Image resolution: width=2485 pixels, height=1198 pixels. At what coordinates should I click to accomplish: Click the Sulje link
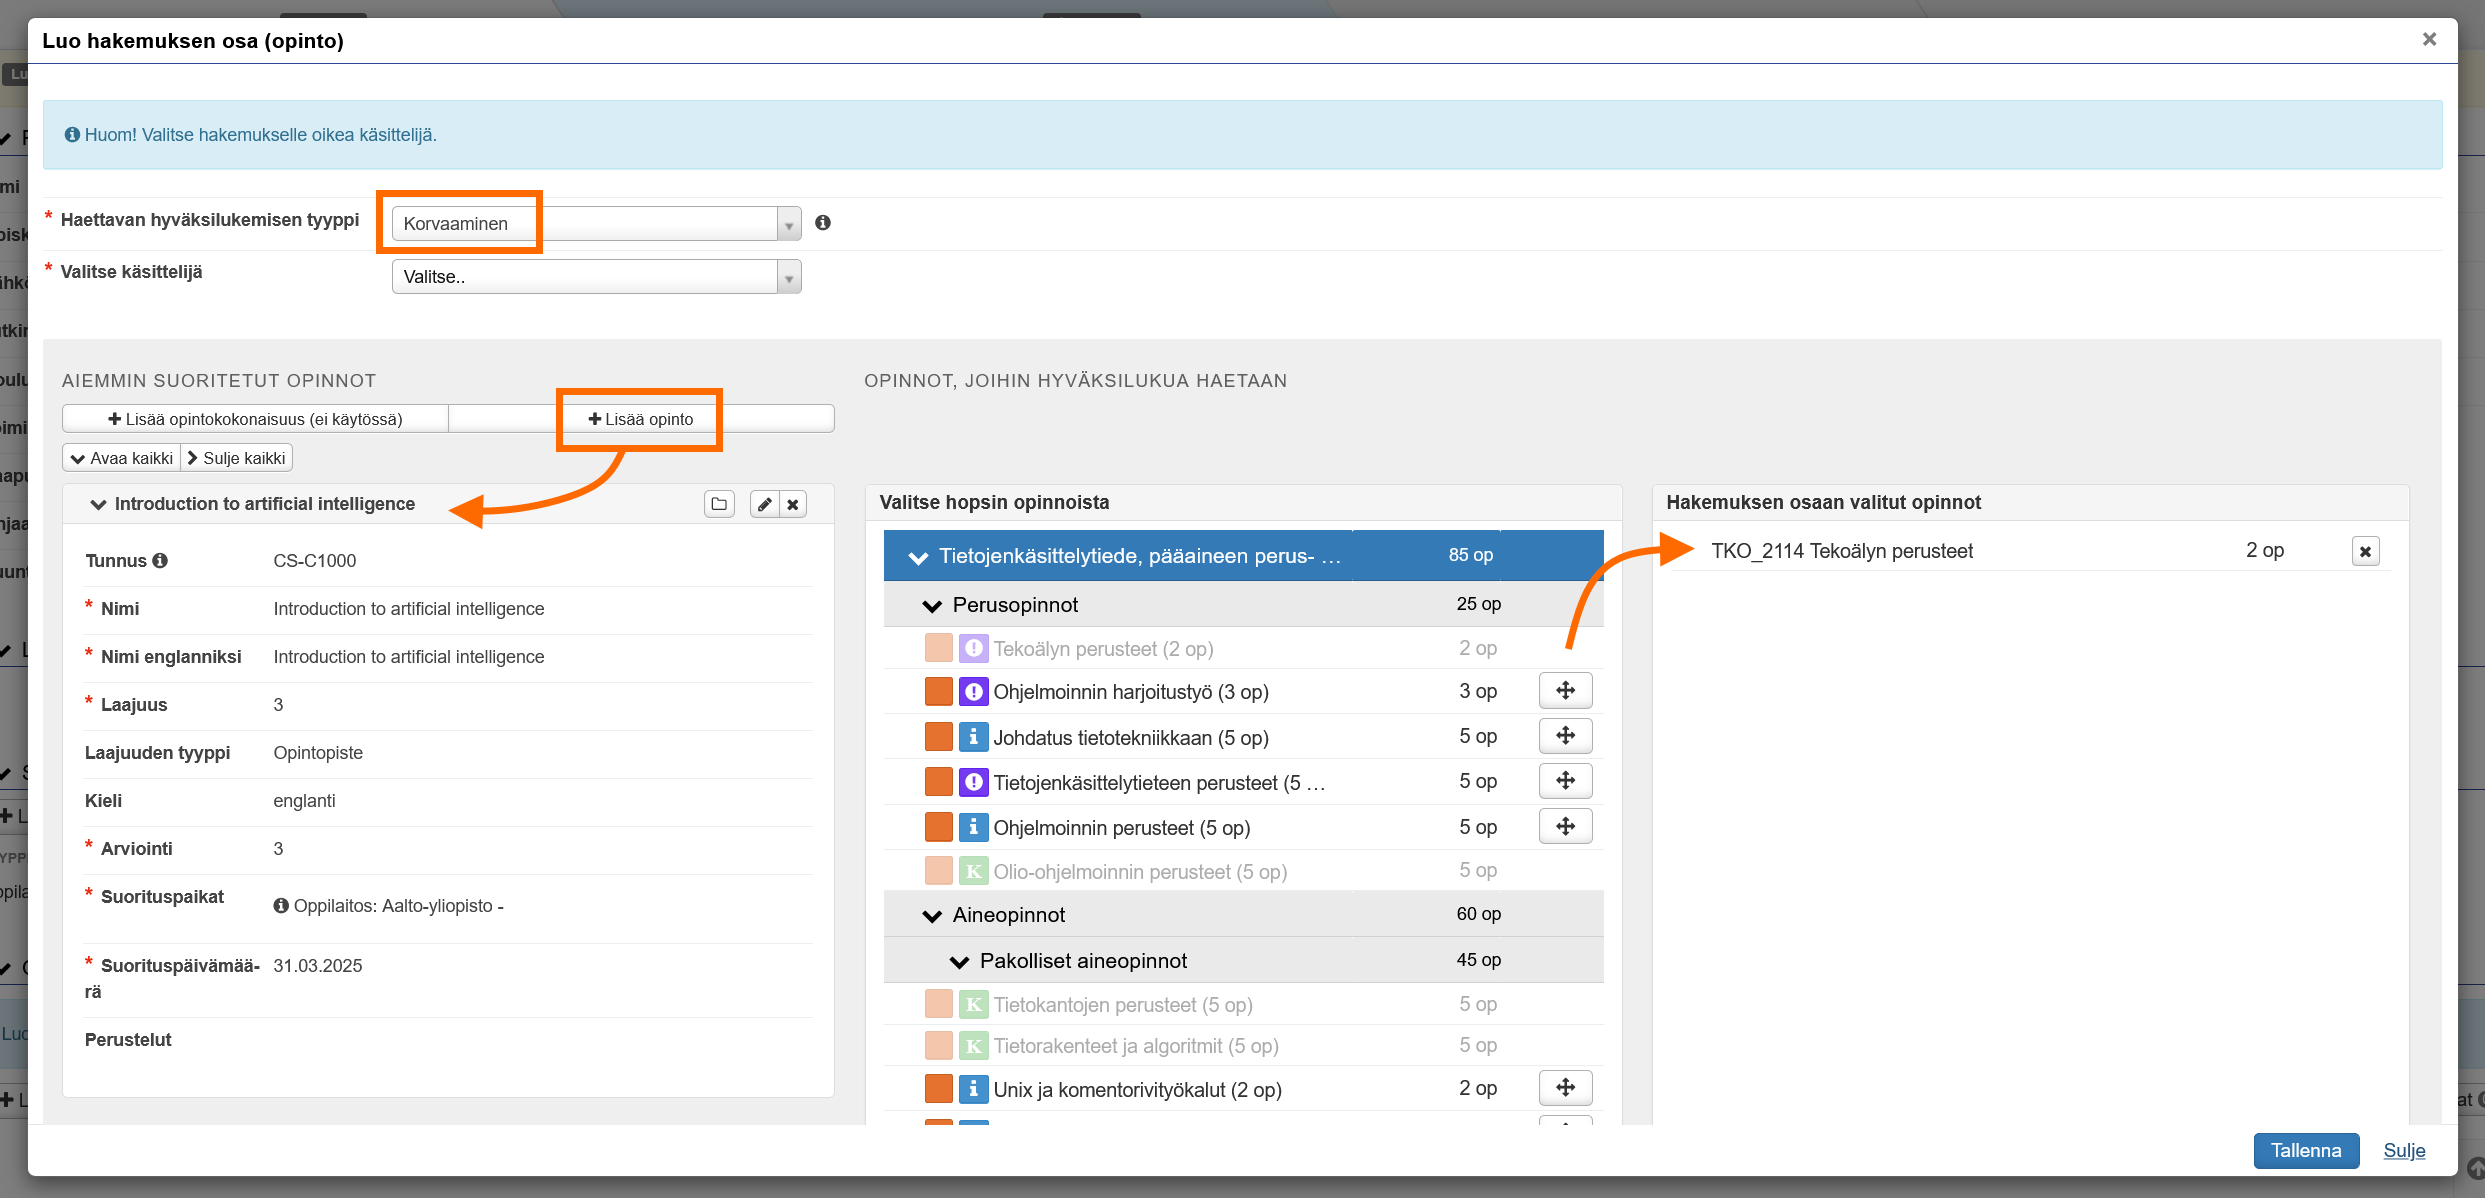pos(2404,1150)
